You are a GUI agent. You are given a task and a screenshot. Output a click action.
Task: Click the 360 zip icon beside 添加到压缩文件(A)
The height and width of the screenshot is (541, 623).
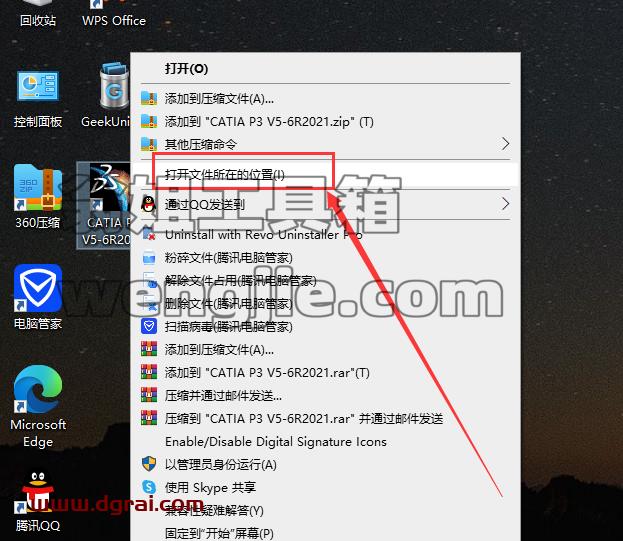(x=149, y=98)
